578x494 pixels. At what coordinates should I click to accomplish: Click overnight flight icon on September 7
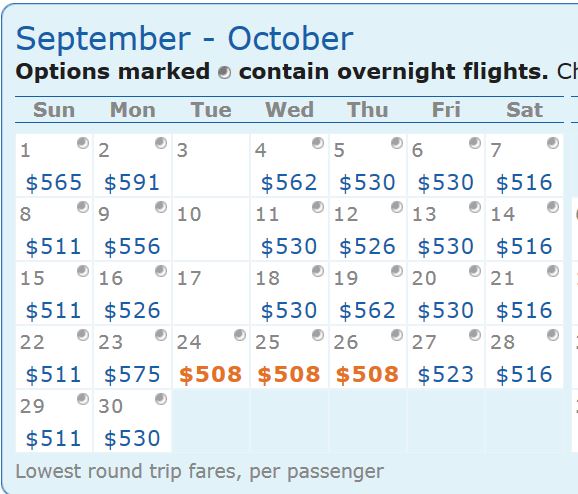tap(553, 143)
